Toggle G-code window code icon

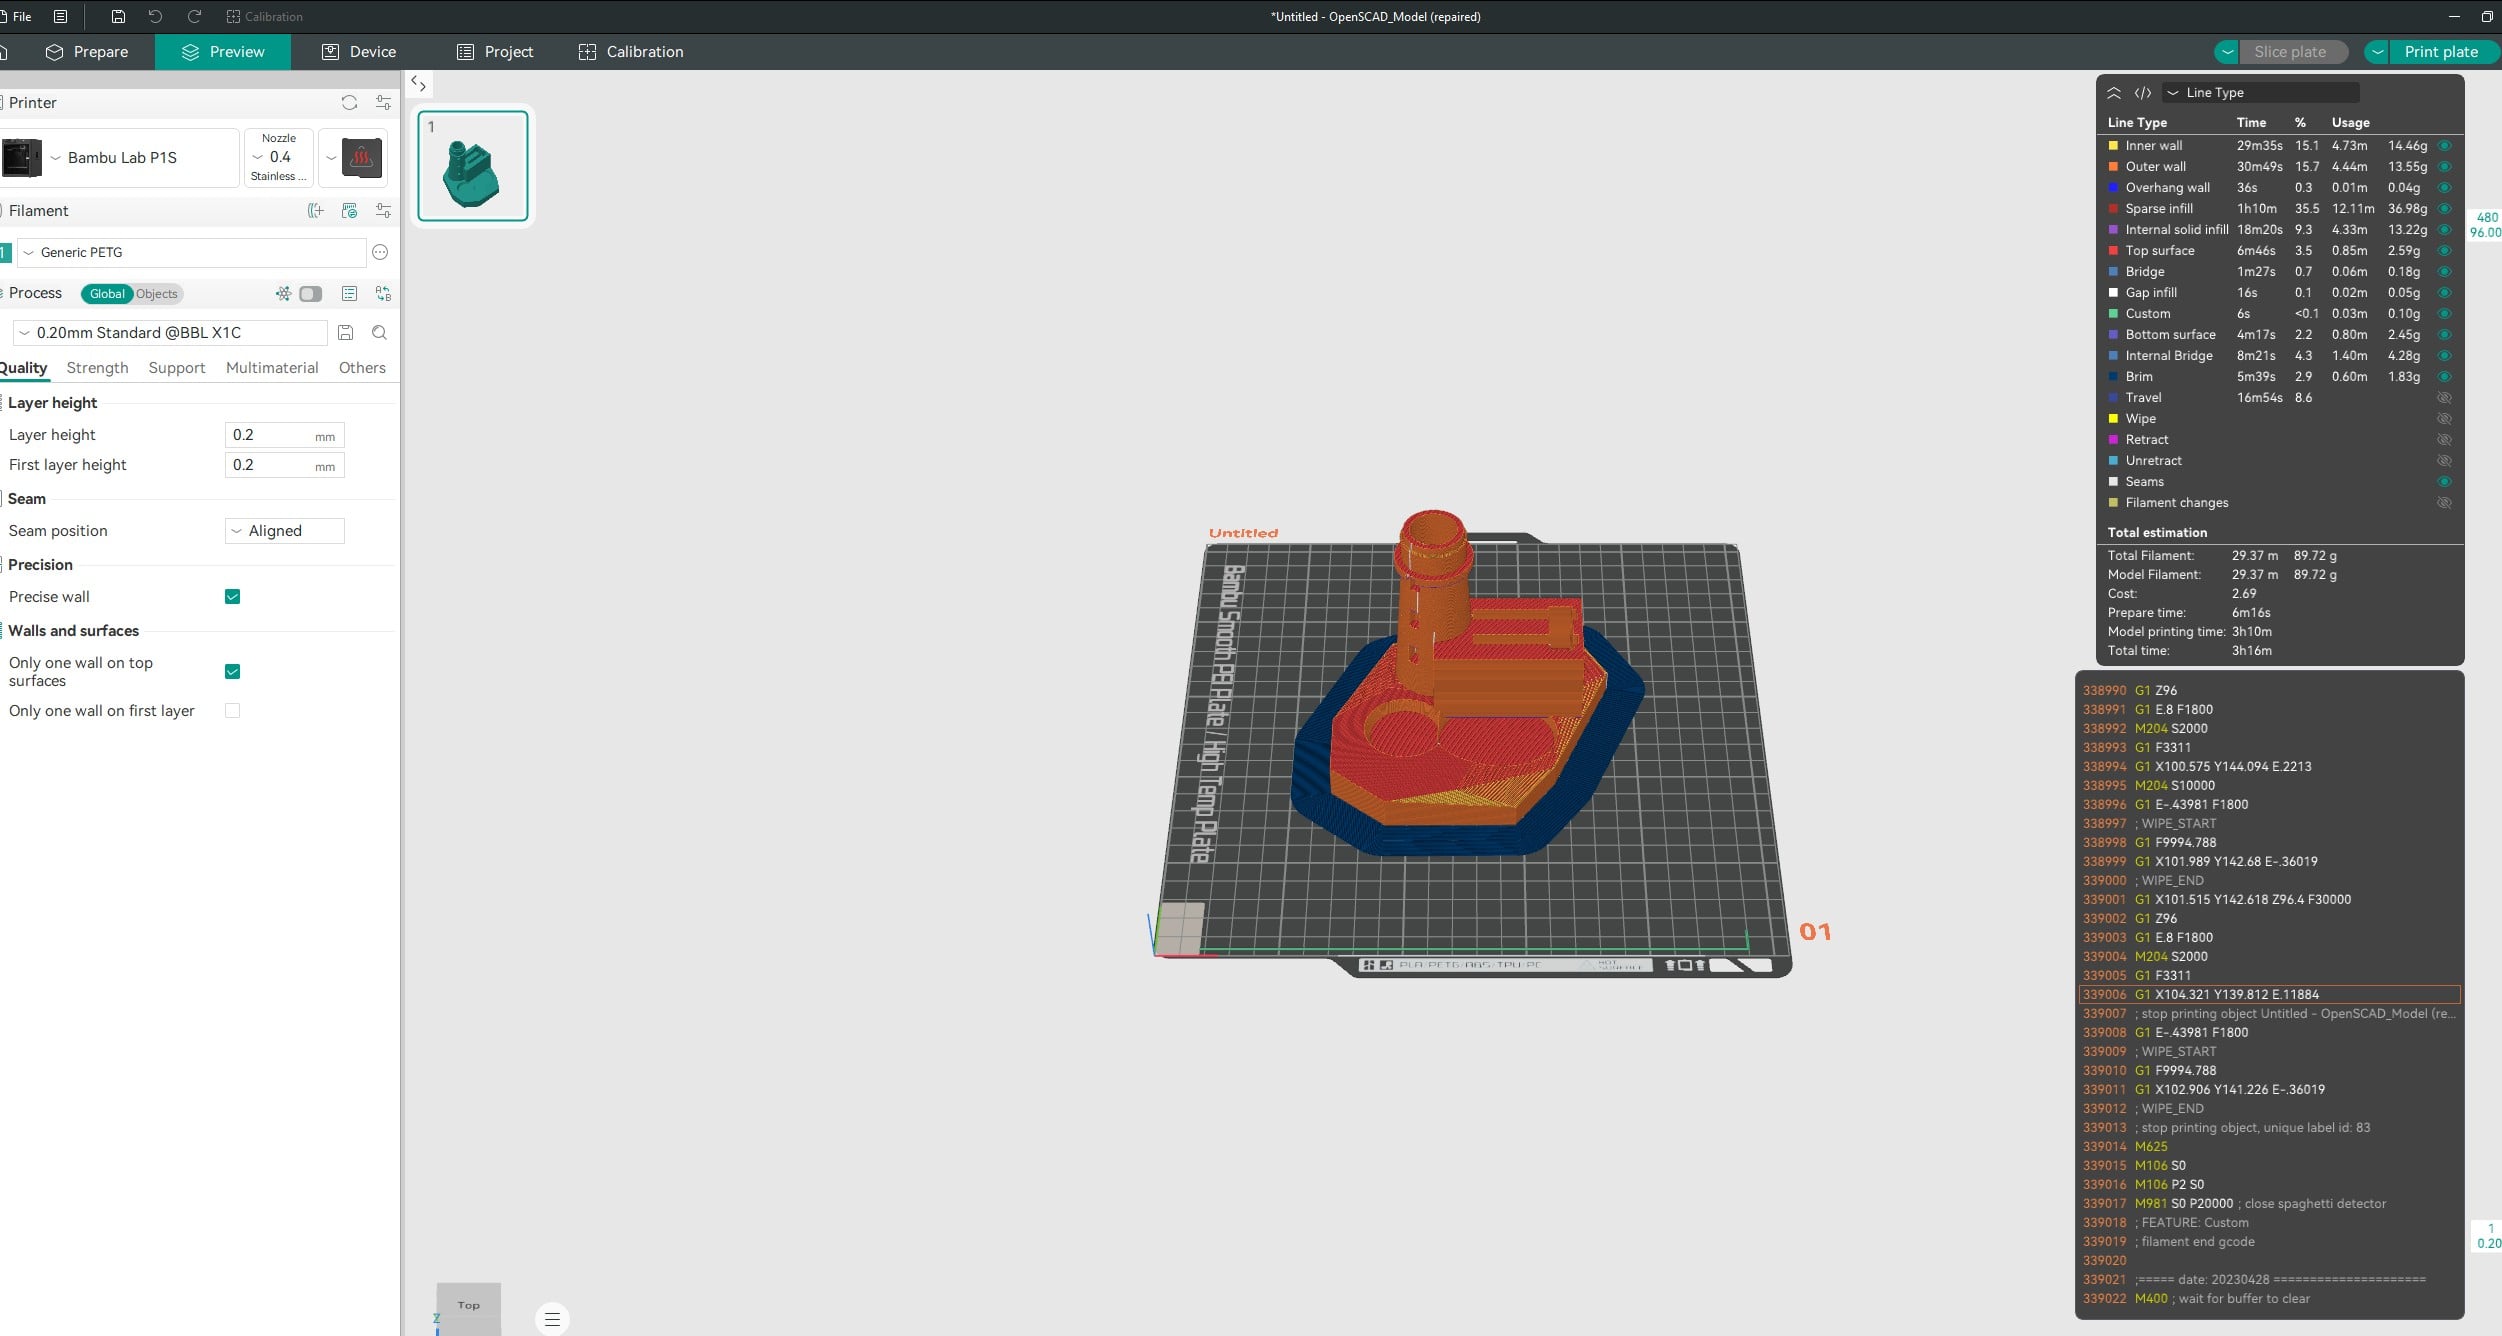(2143, 92)
